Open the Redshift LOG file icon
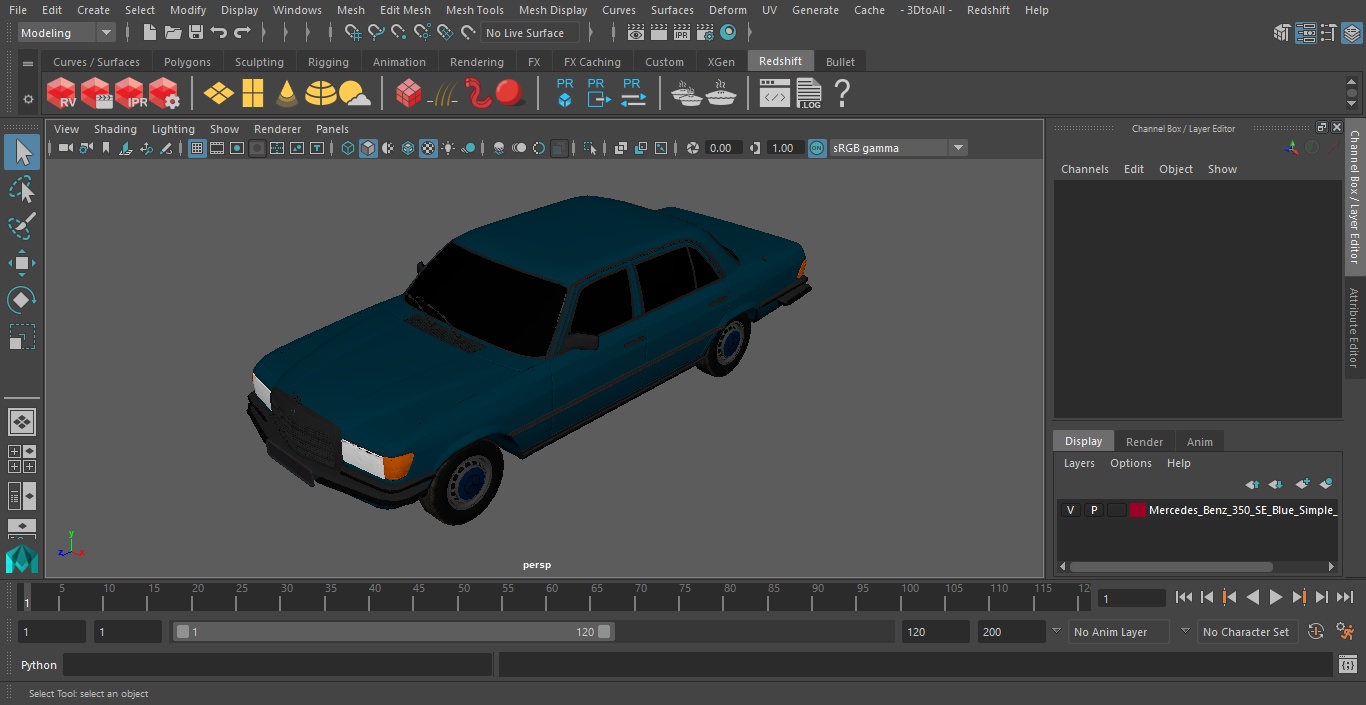1366x705 pixels. point(809,94)
